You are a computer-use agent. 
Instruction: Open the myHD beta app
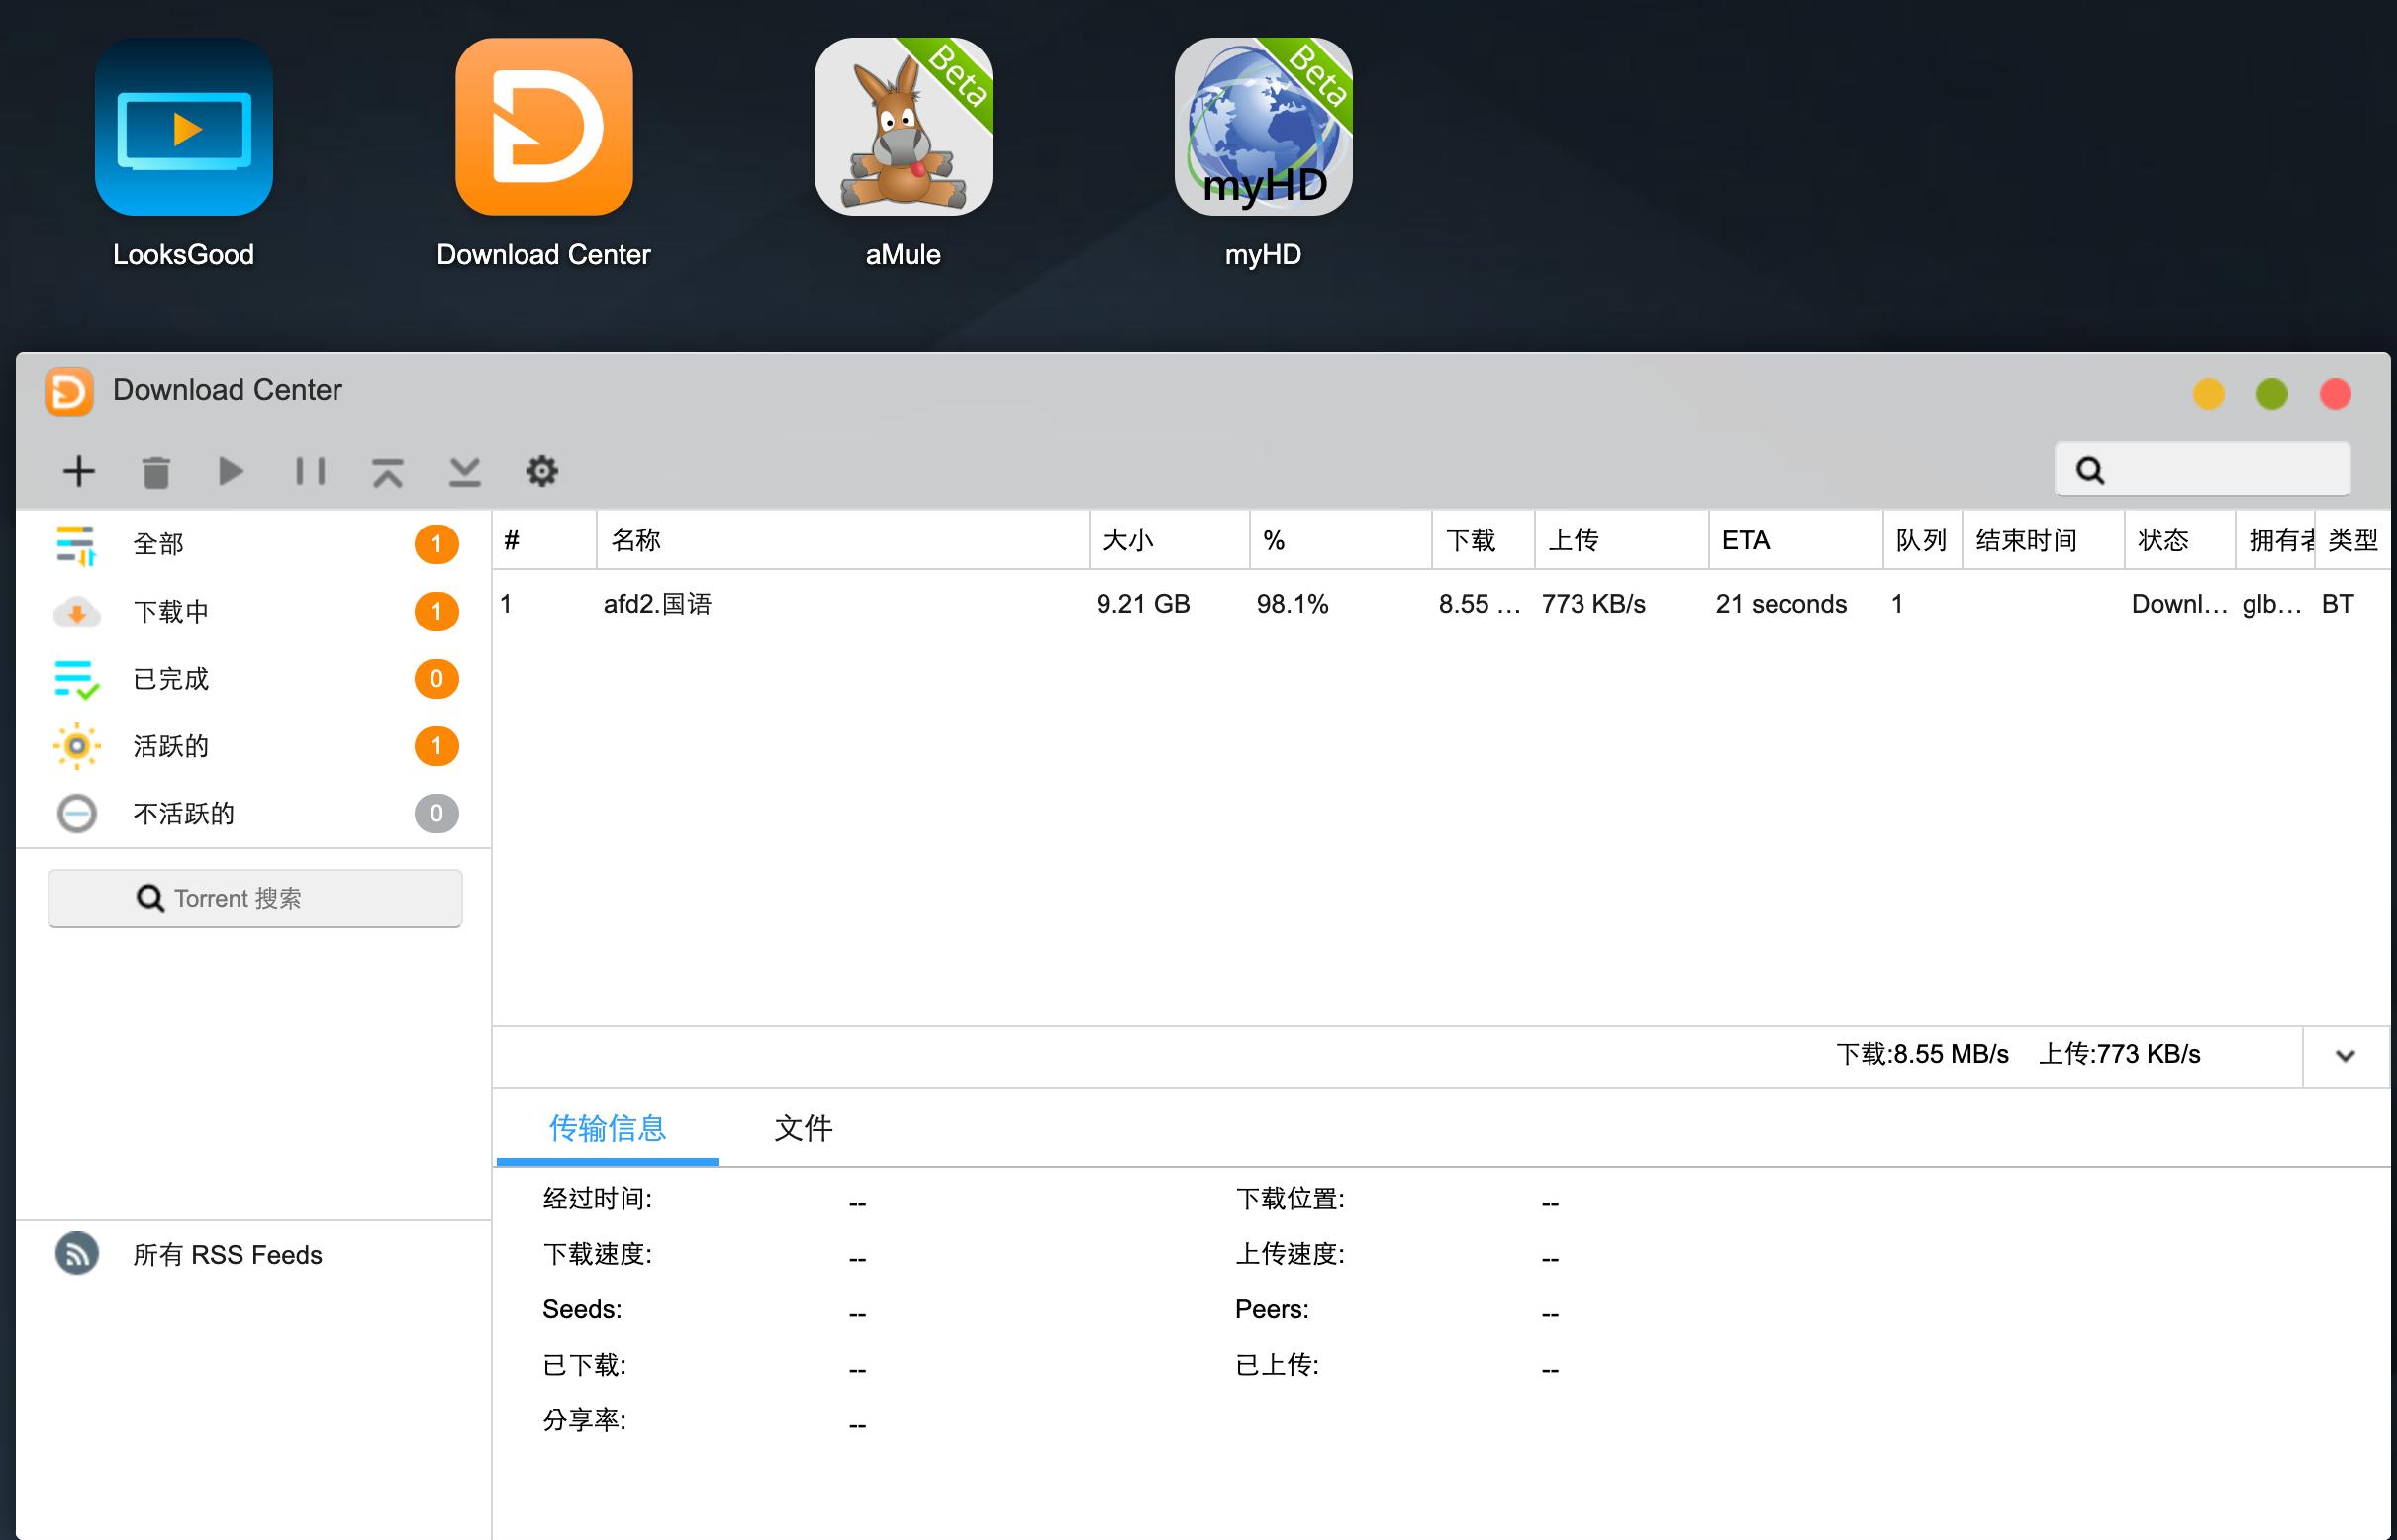click(x=1263, y=128)
